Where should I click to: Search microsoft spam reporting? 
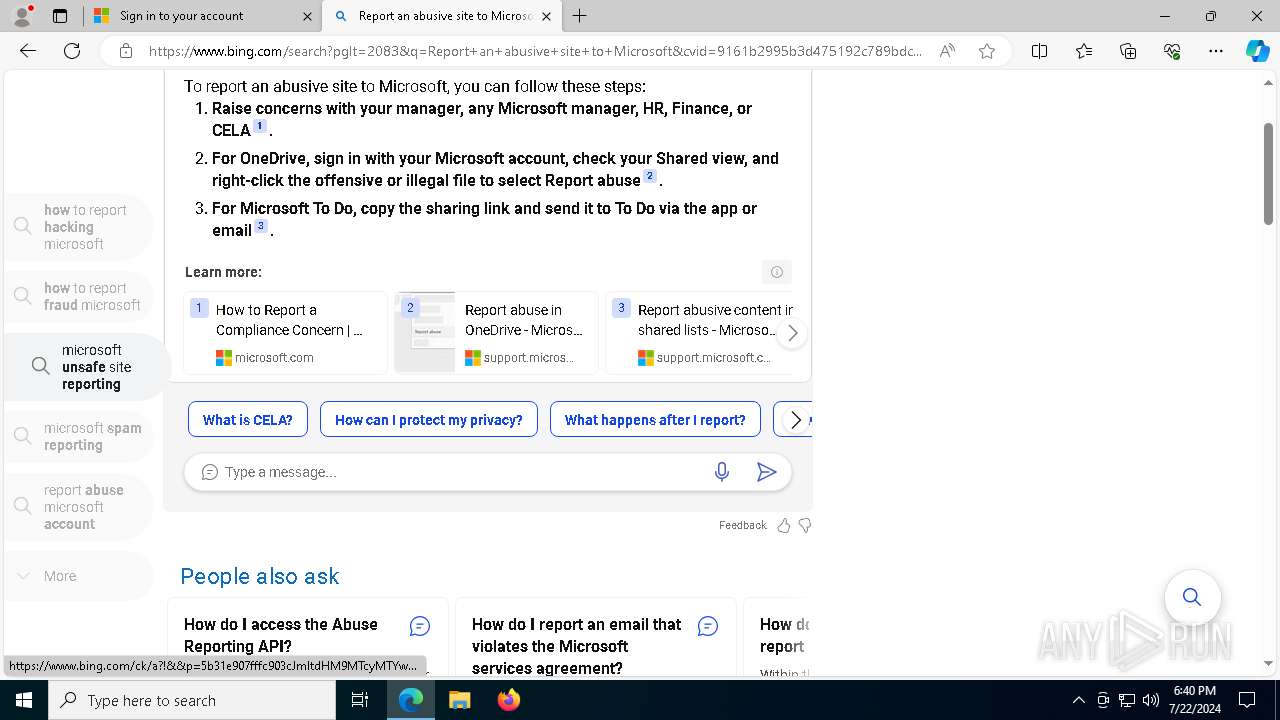tap(79, 437)
